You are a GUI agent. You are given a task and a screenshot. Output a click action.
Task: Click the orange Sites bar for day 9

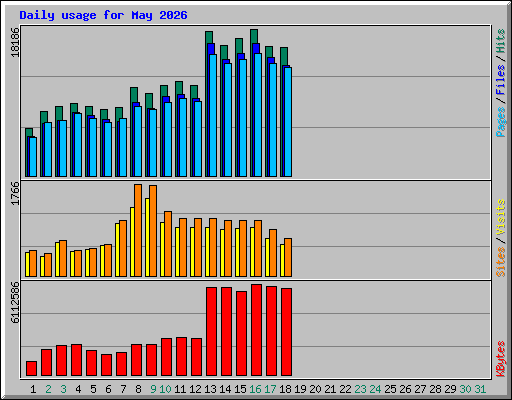153,231
